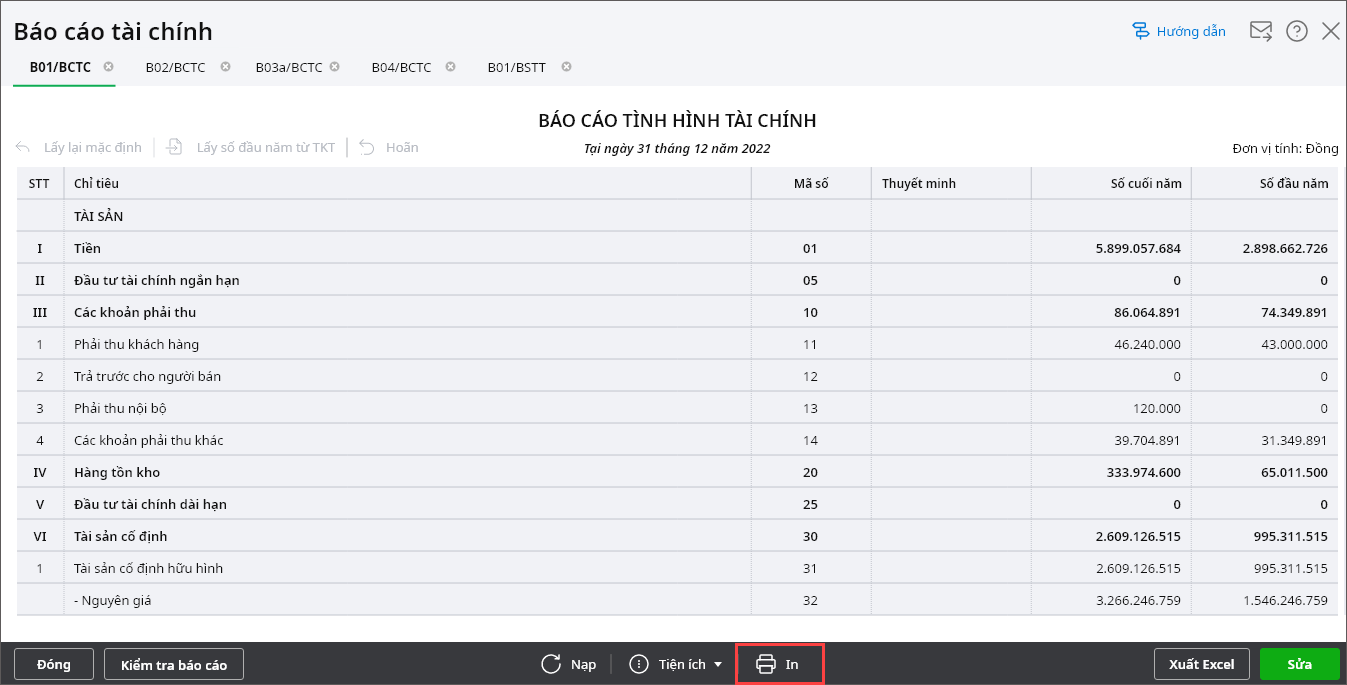This screenshot has height=685, width=1347.
Task: Click the Mã số column header
Action: tap(811, 183)
